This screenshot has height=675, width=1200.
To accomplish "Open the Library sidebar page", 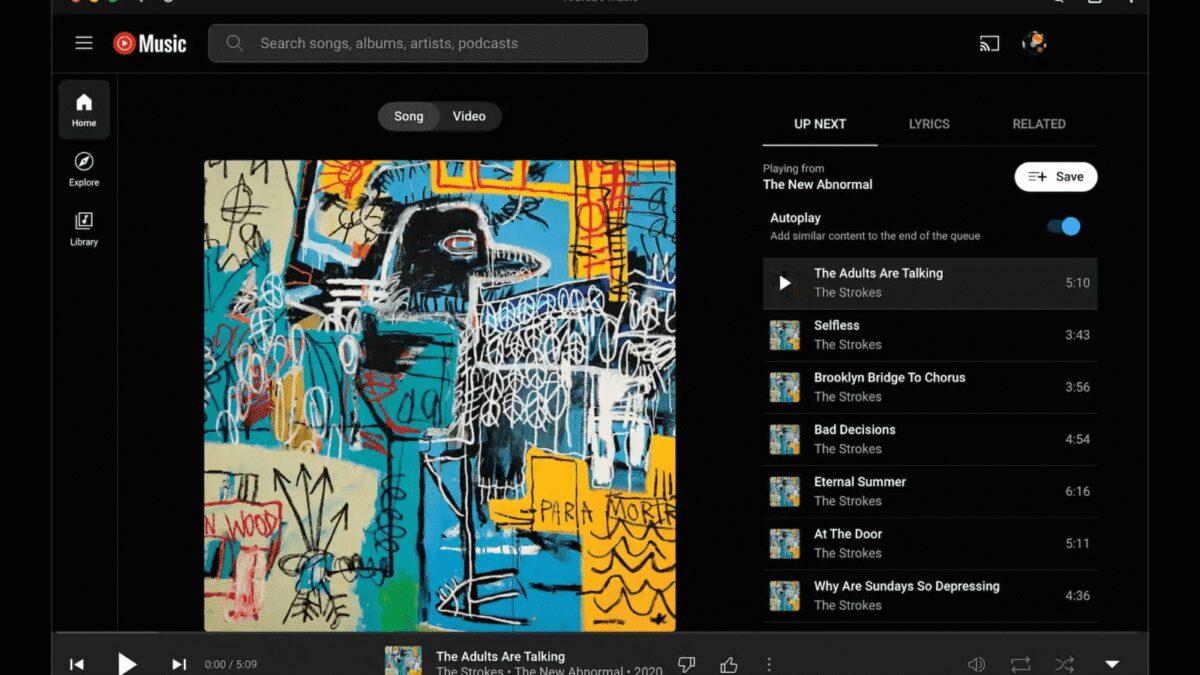I will (84, 228).
